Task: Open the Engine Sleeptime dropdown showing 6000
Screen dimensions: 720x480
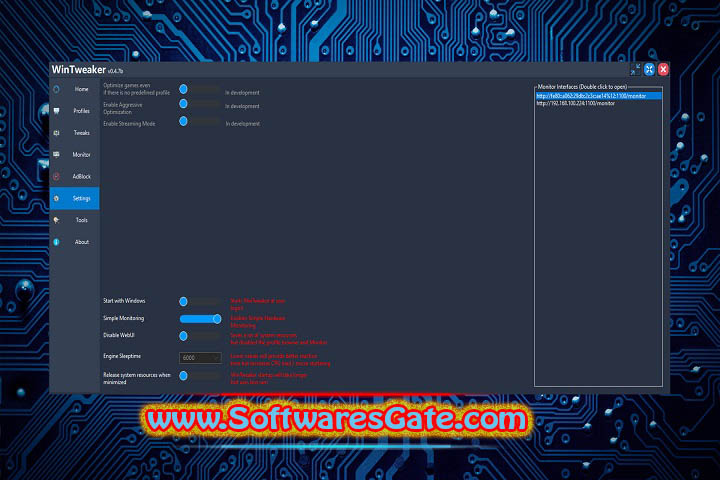Action: click(200, 358)
